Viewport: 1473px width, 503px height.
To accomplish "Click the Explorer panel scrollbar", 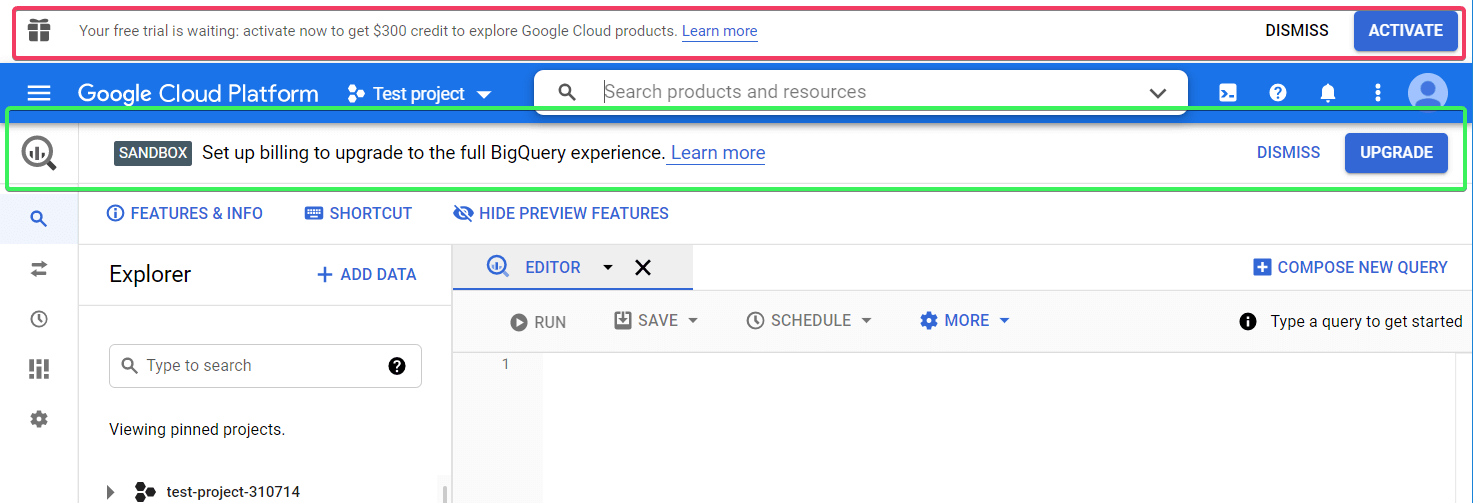I will (x=445, y=492).
